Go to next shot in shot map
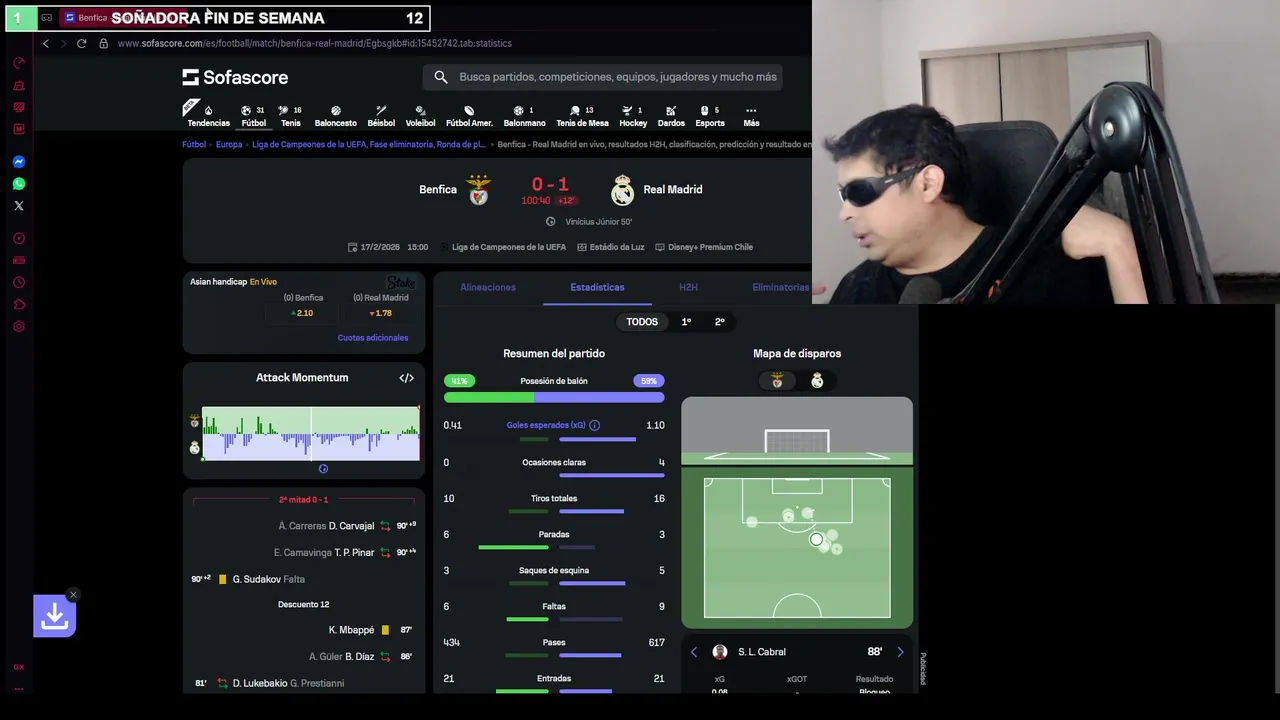The image size is (1280, 720). point(900,652)
